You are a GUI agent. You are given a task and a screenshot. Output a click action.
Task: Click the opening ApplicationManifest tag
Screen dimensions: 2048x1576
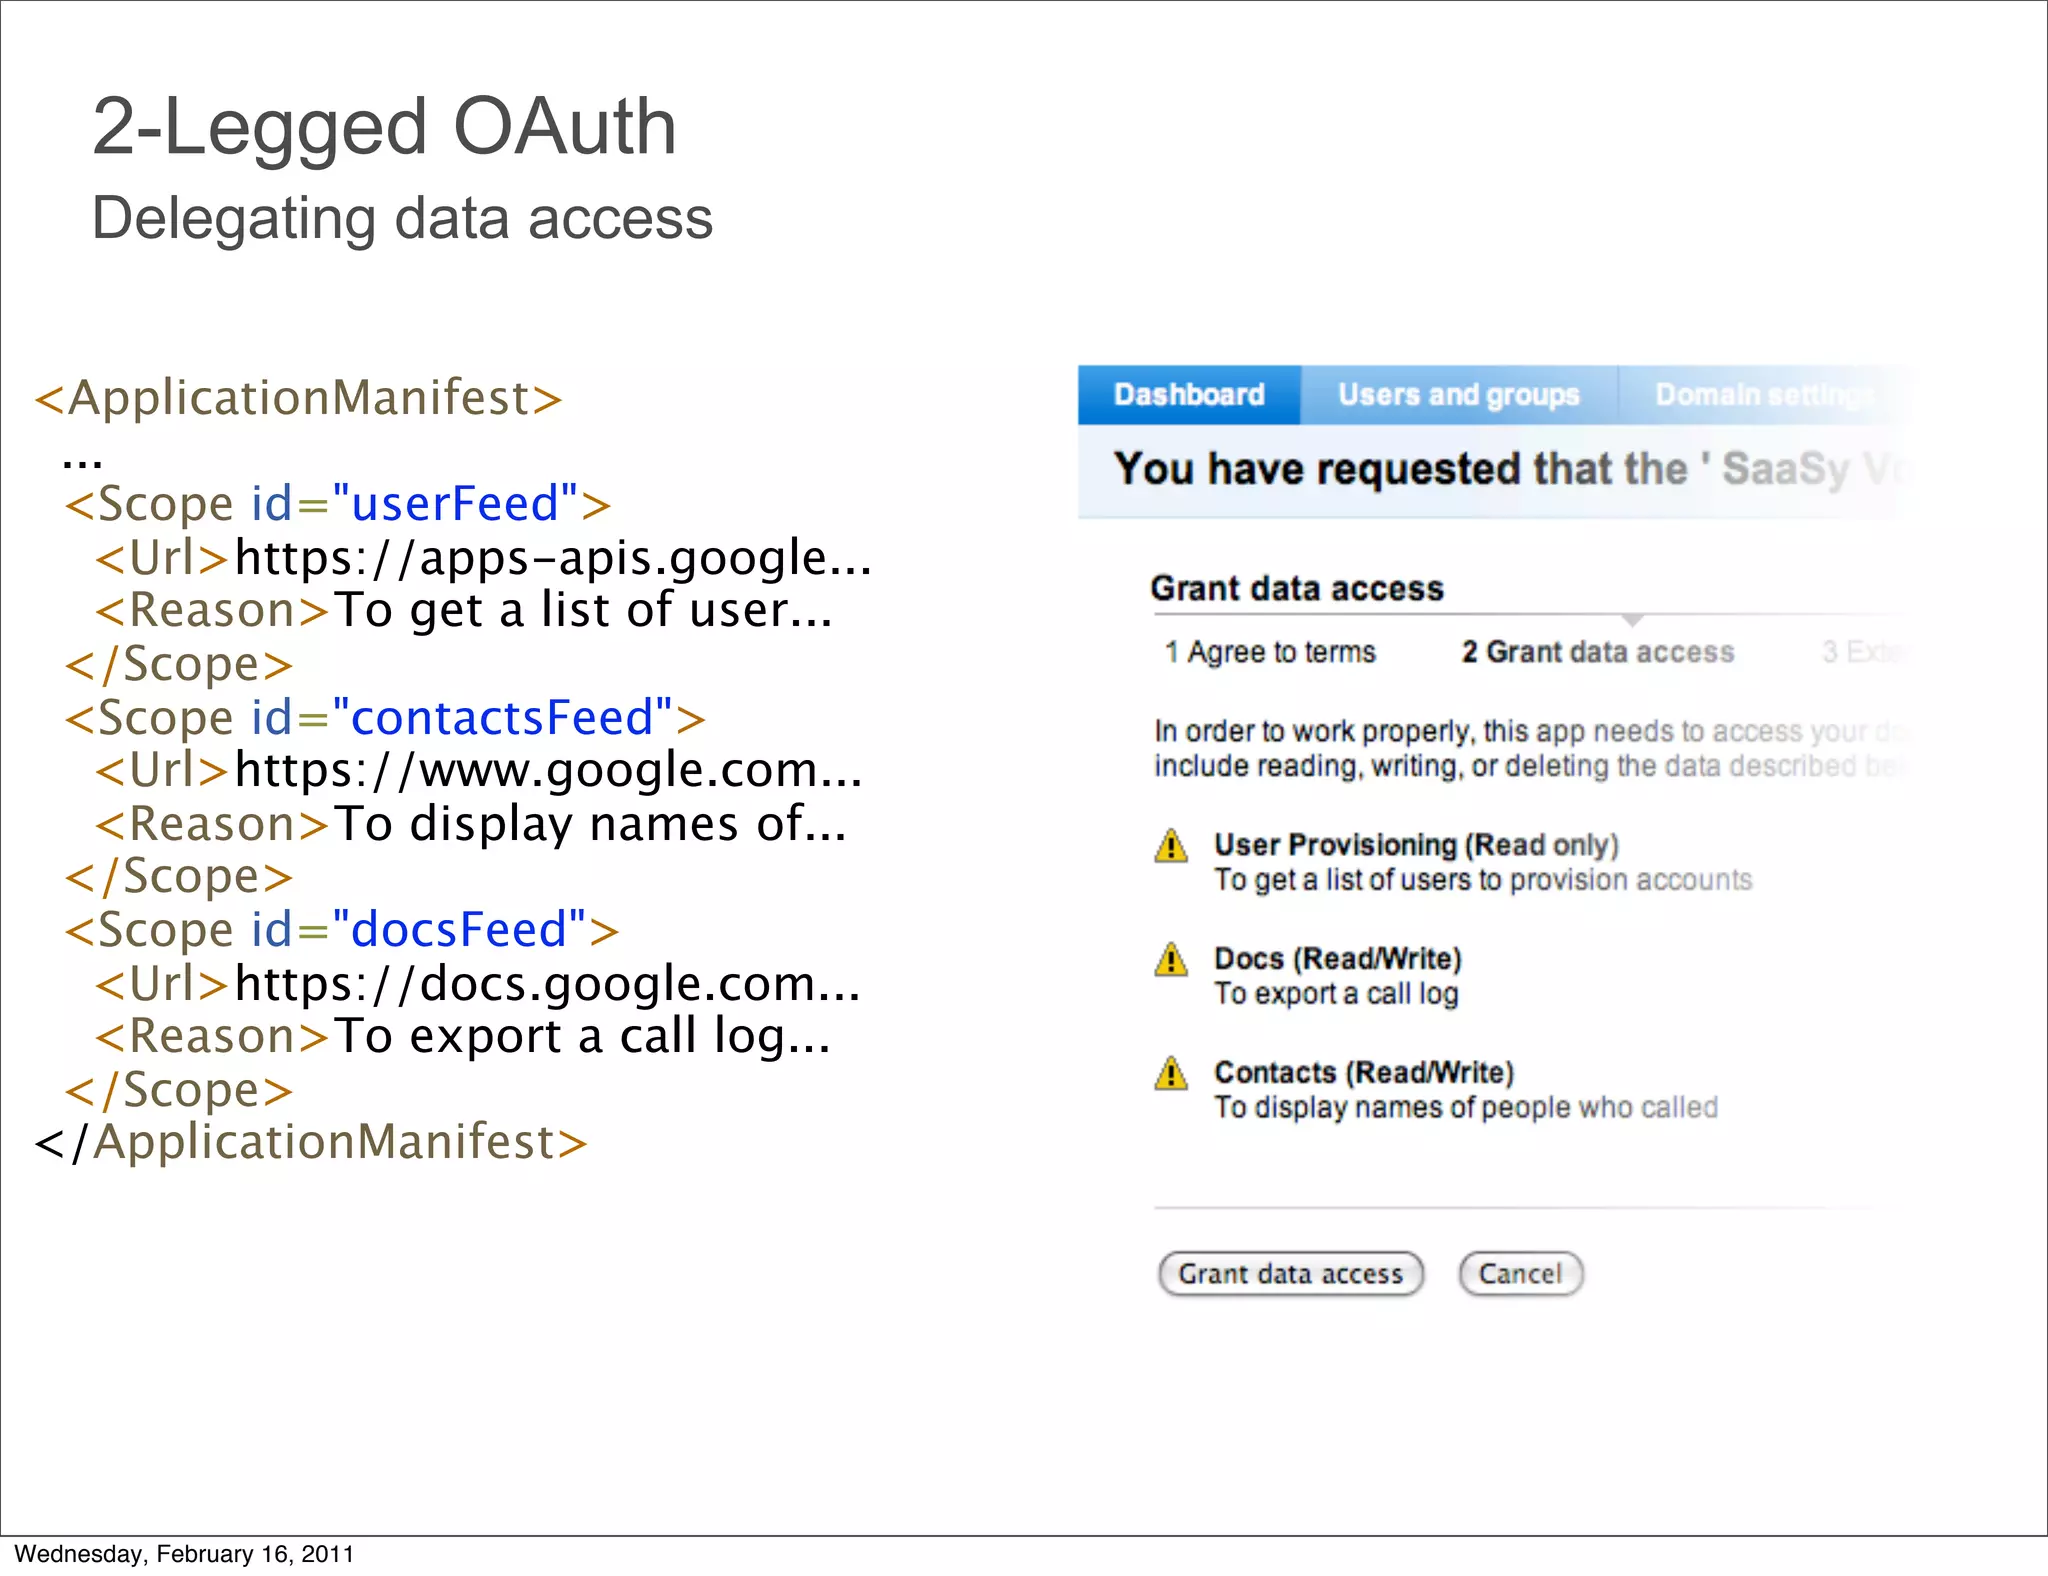click(298, 398)
